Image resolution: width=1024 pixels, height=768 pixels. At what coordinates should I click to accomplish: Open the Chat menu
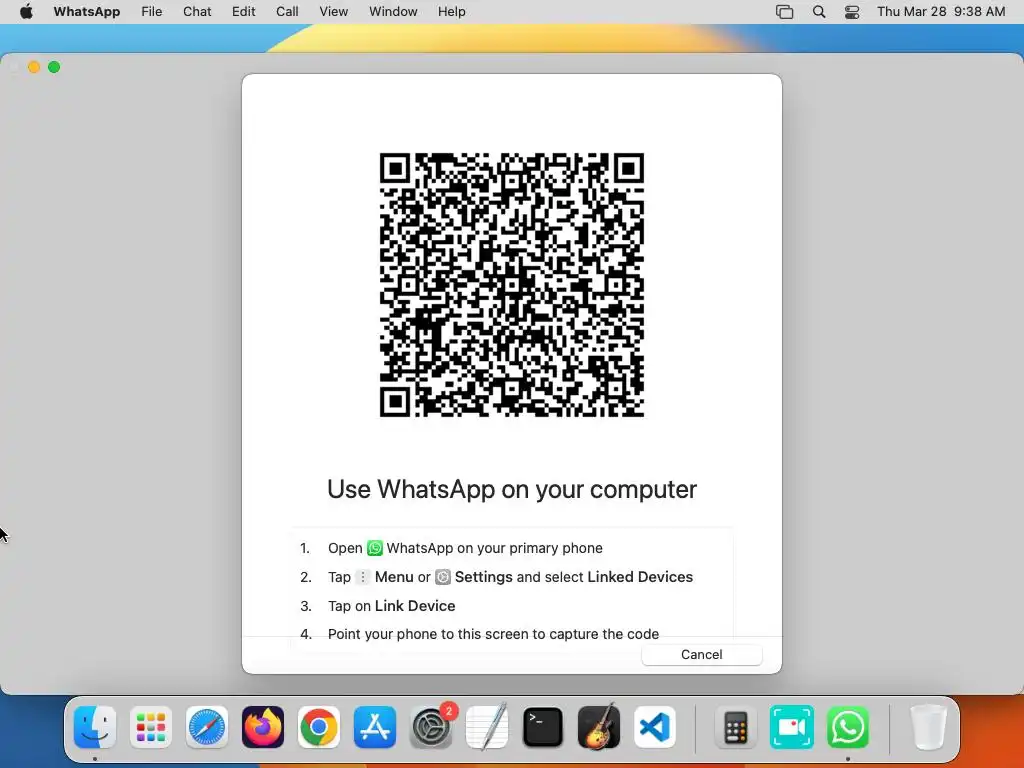click(197, 12)
